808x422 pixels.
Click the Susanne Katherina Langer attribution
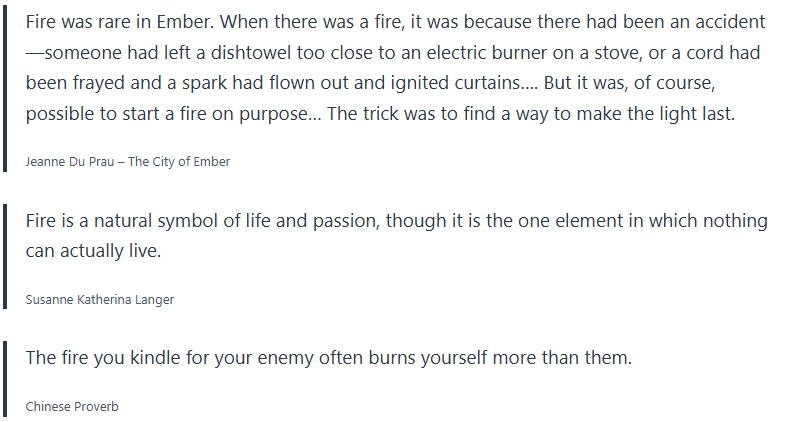100,299
